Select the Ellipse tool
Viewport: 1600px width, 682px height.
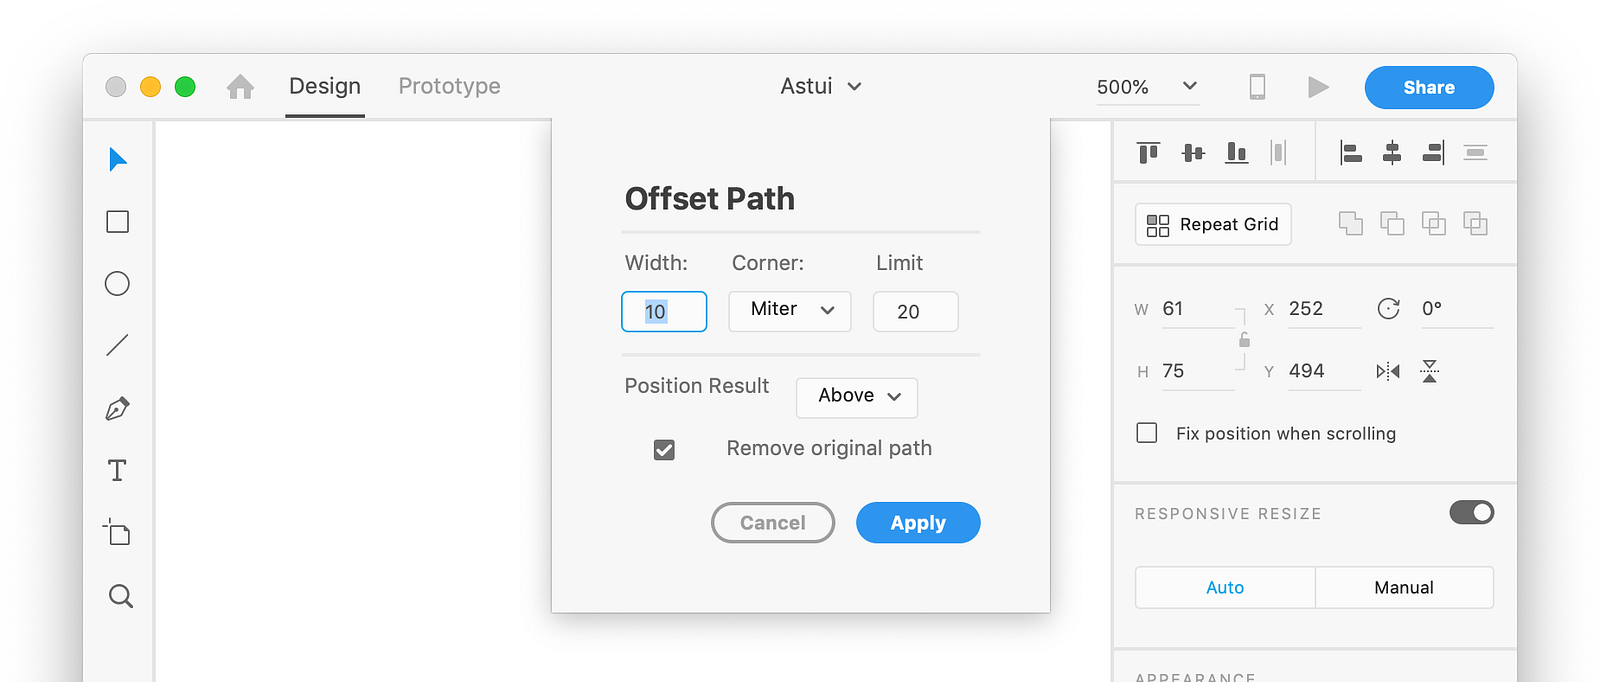coord(117,284)
